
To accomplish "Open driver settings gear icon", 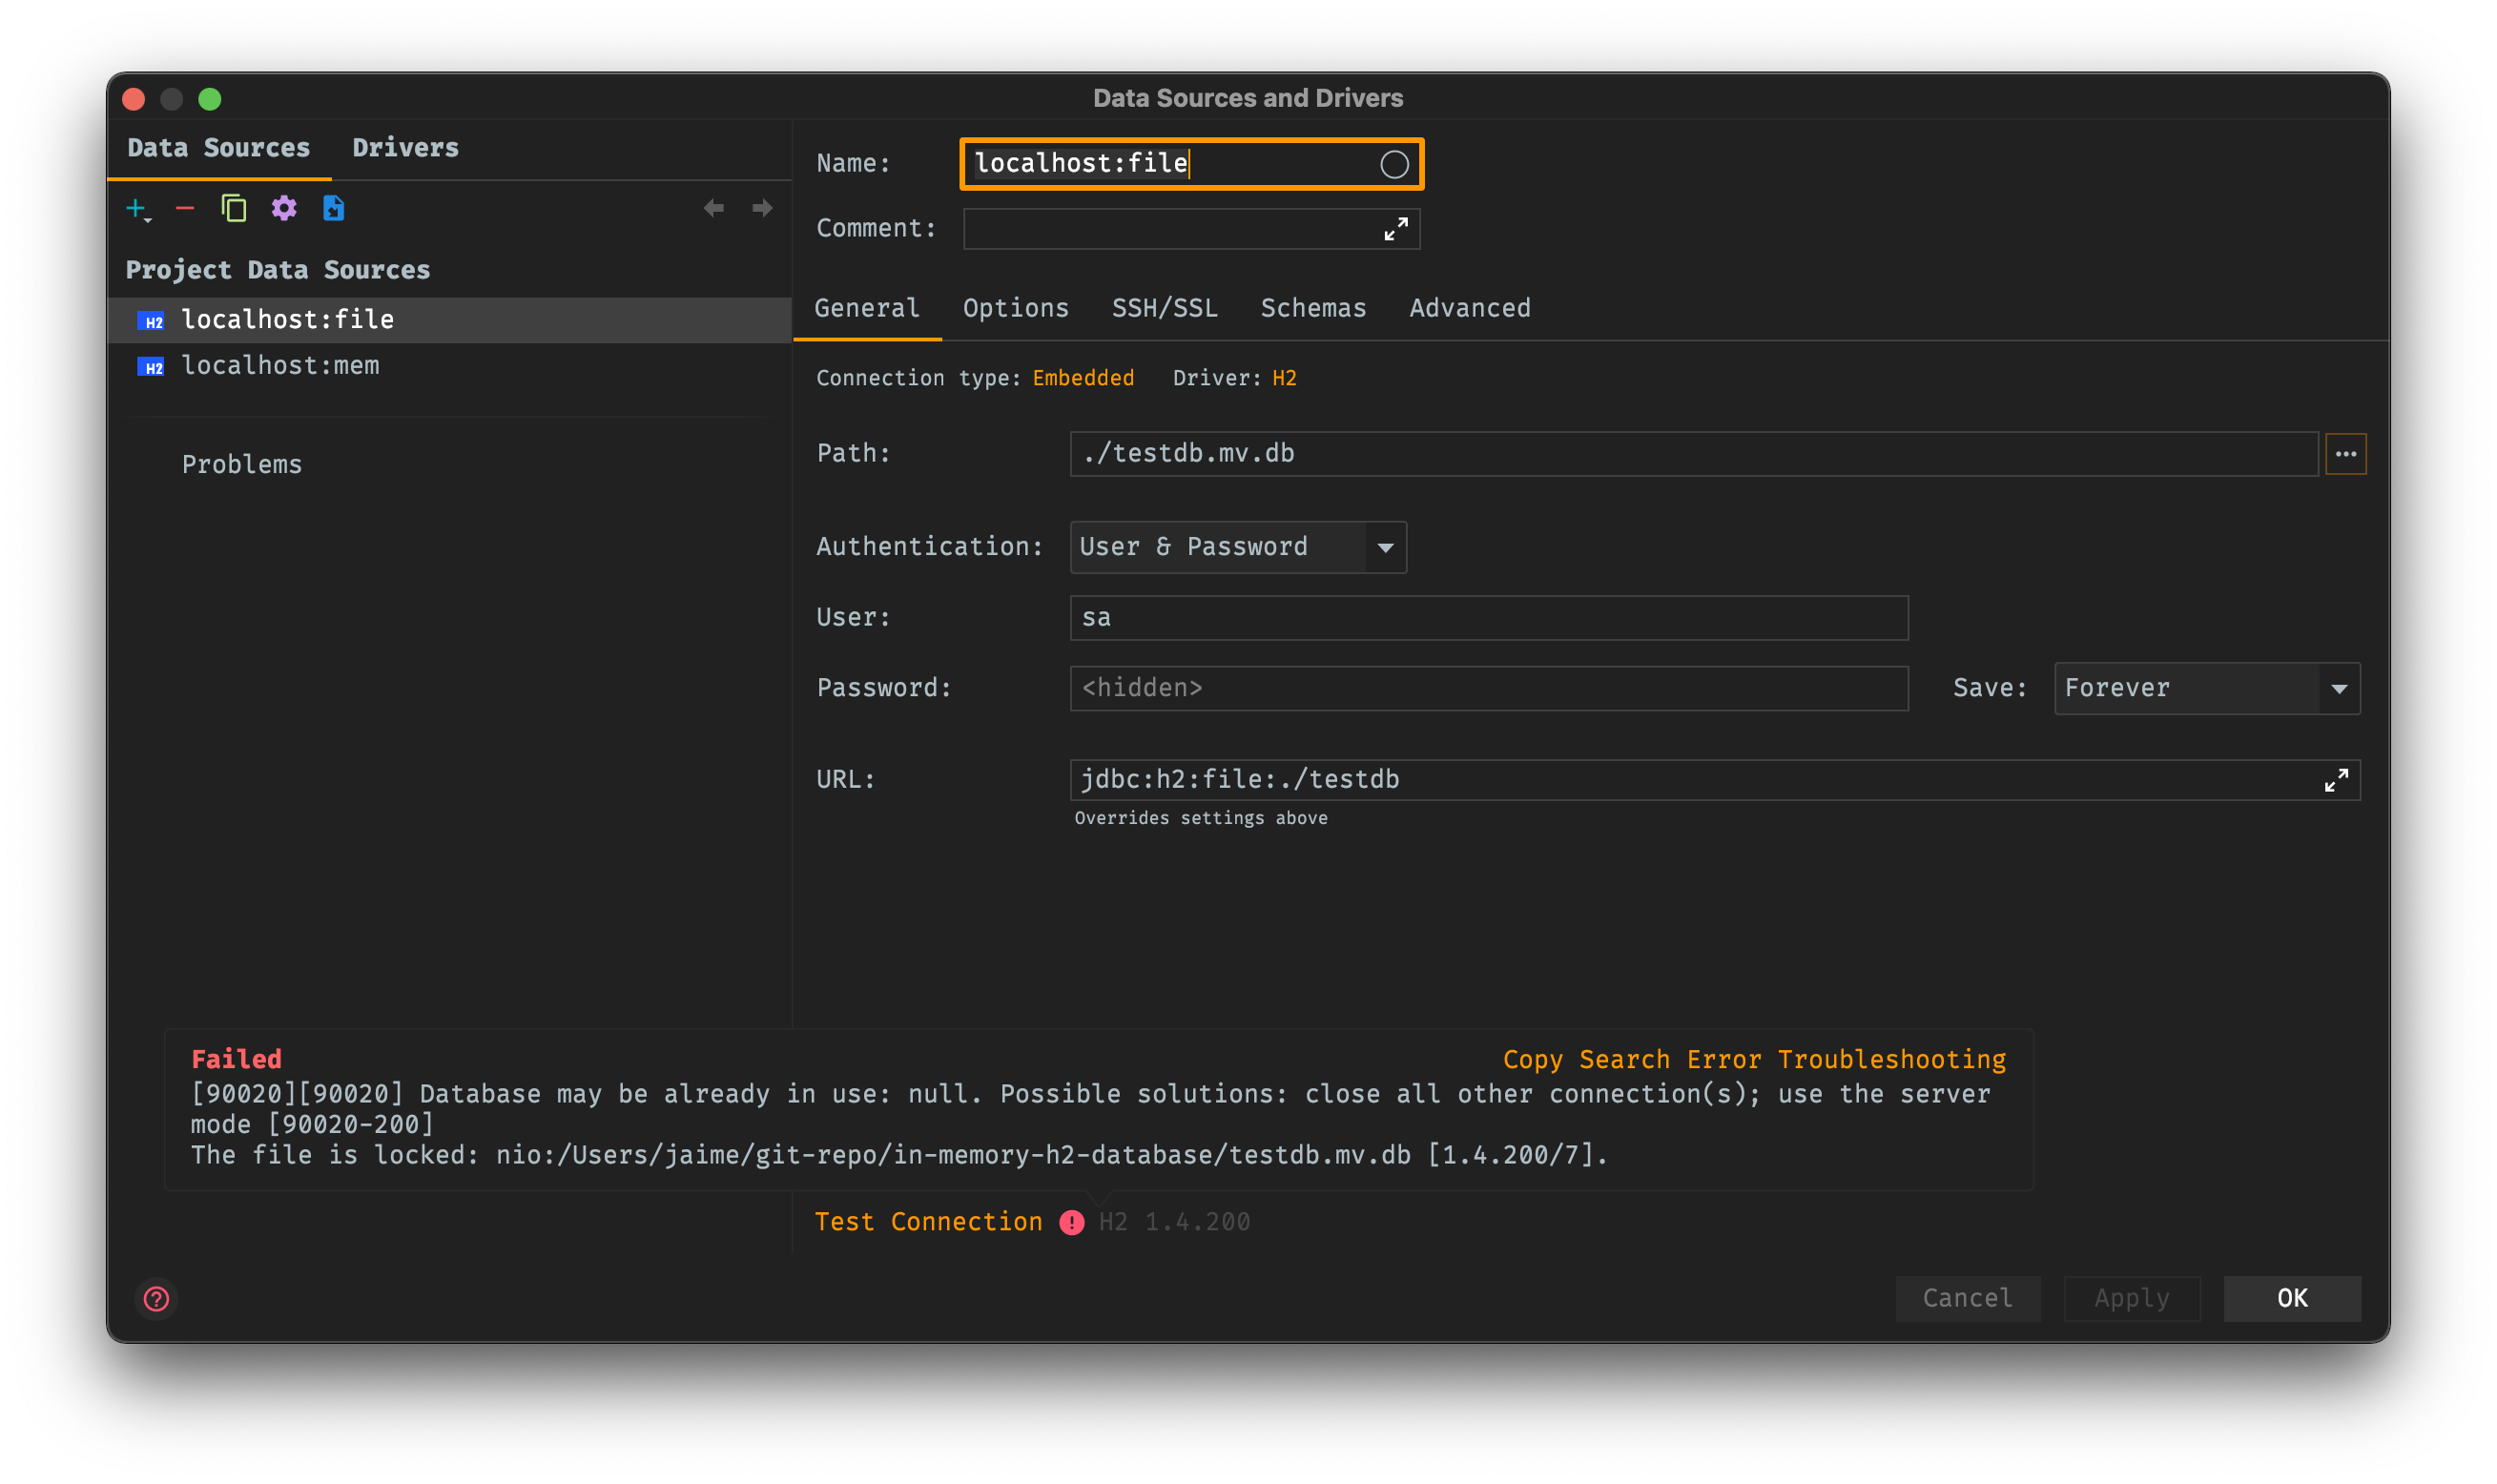I will tap(284, 208).
